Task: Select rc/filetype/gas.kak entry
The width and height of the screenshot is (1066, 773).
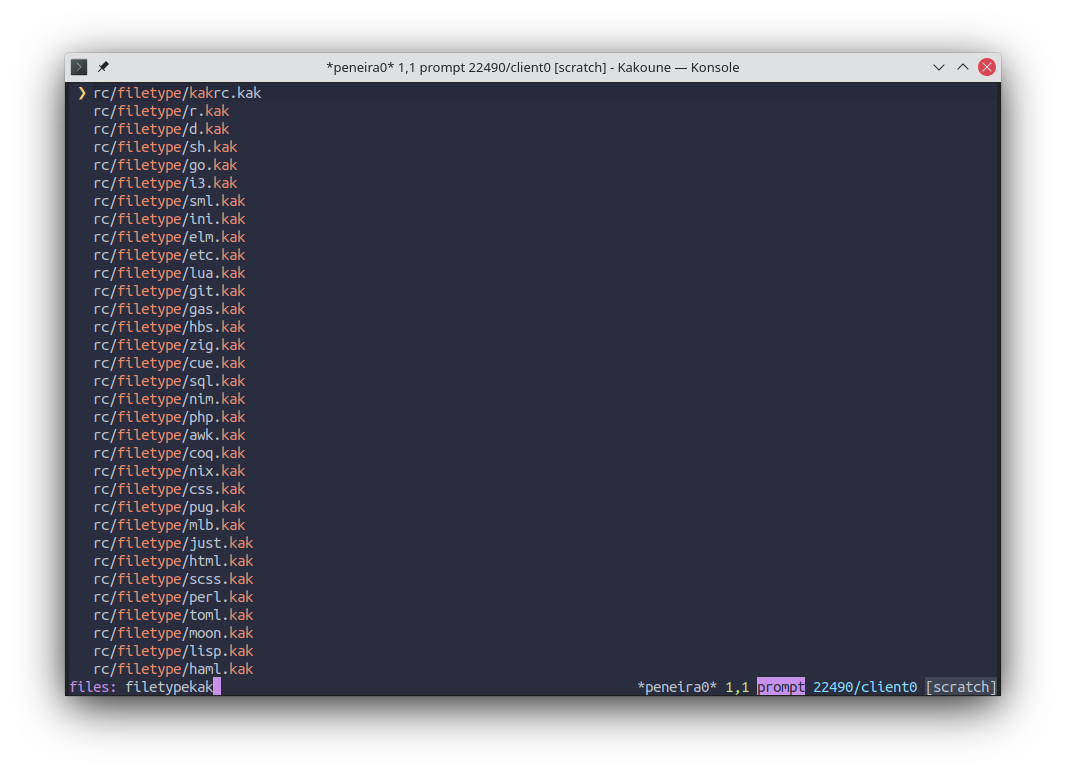Action: [x=169, y=309]
